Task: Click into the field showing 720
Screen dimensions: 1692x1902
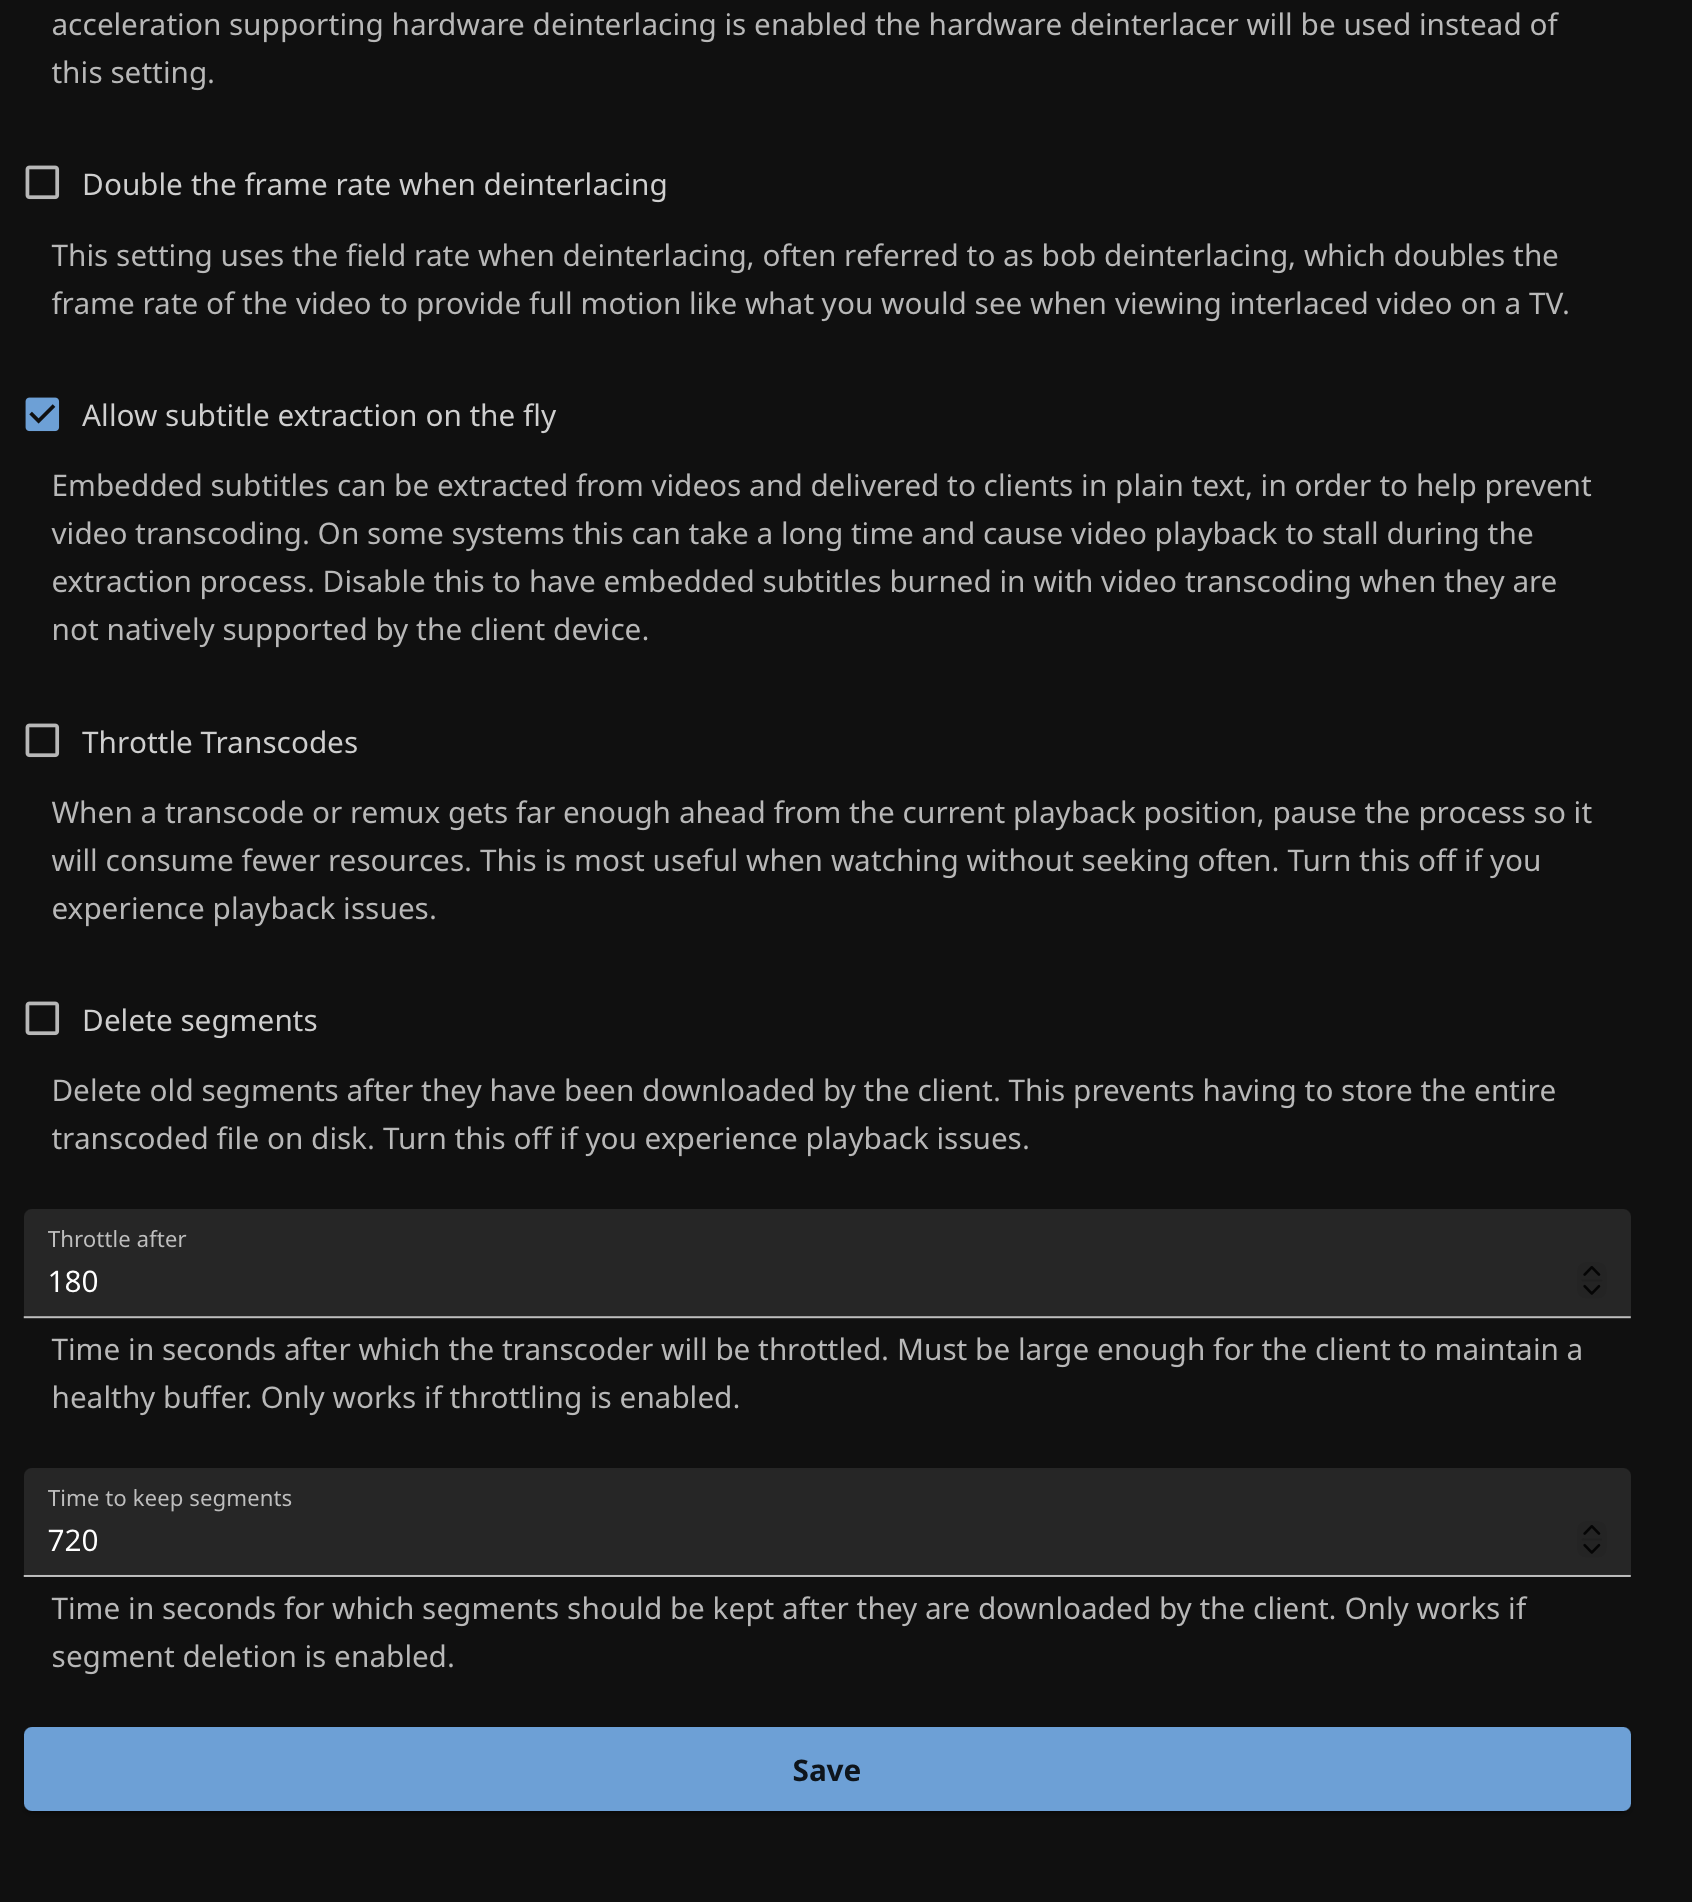Action: pyautogui.click(x=800, y=1541)
